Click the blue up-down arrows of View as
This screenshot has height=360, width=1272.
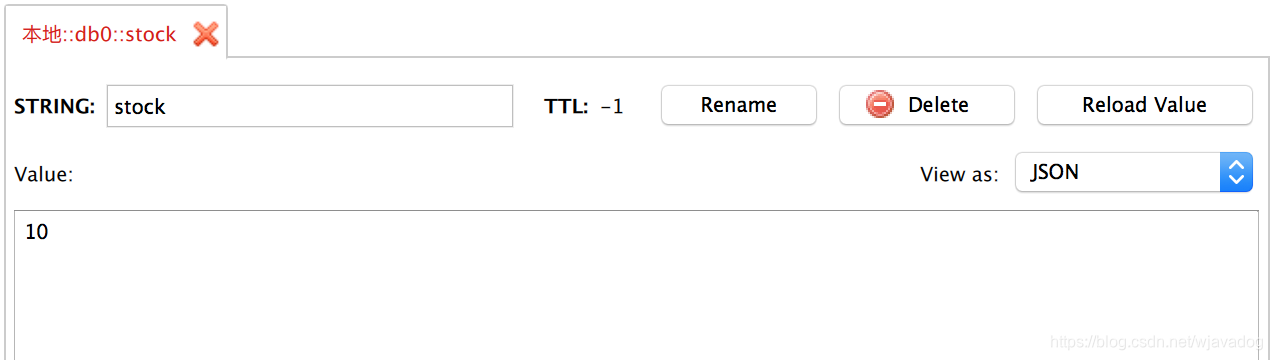pos(1237,172)
